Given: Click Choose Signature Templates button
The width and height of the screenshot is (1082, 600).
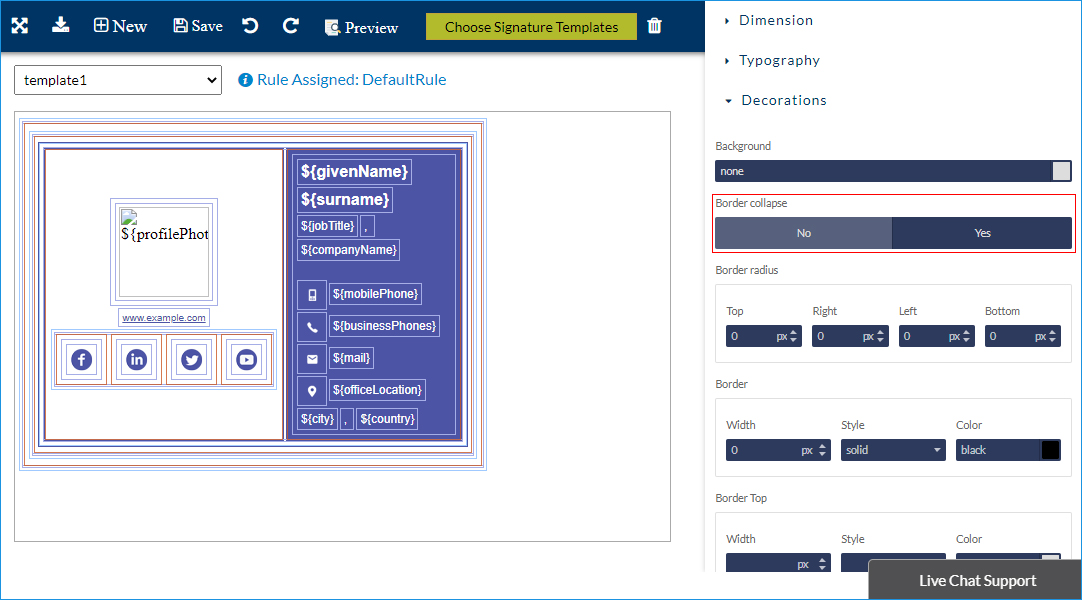Looking at the screenshot, I should [x=531, y=27].
